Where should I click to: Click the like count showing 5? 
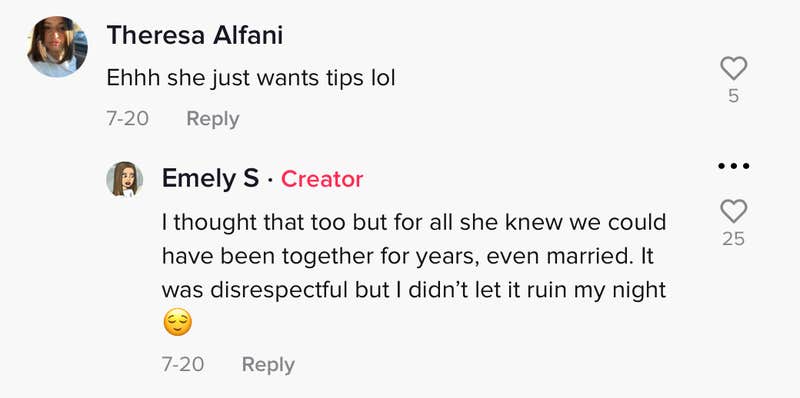(733, 96)
